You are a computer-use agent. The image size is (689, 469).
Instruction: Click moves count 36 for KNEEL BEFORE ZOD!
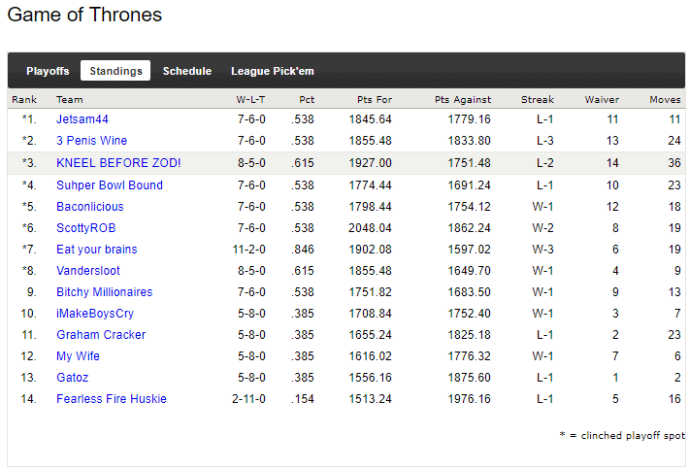click(x=674, y=163)
